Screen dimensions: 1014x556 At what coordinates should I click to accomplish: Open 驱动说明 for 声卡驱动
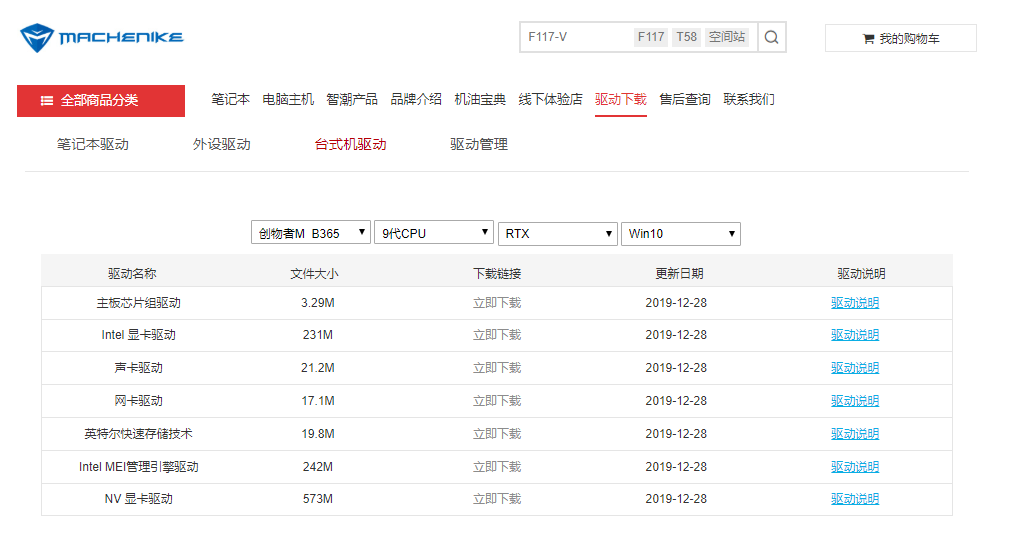click(x=855, y=368)
